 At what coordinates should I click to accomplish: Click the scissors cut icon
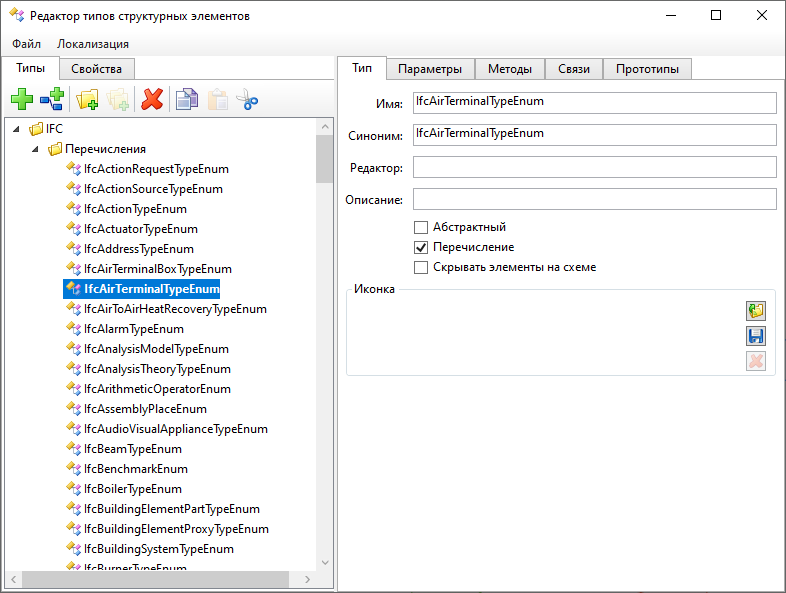coord(248,99)
